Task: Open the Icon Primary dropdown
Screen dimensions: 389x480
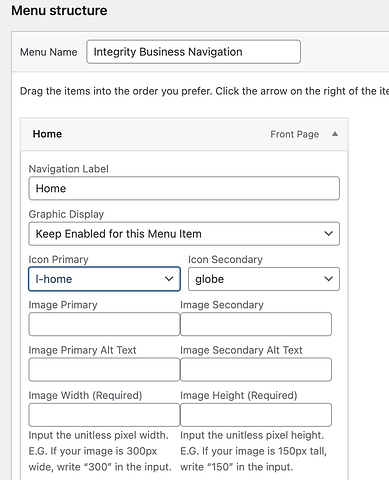Action: click(104, 279)
